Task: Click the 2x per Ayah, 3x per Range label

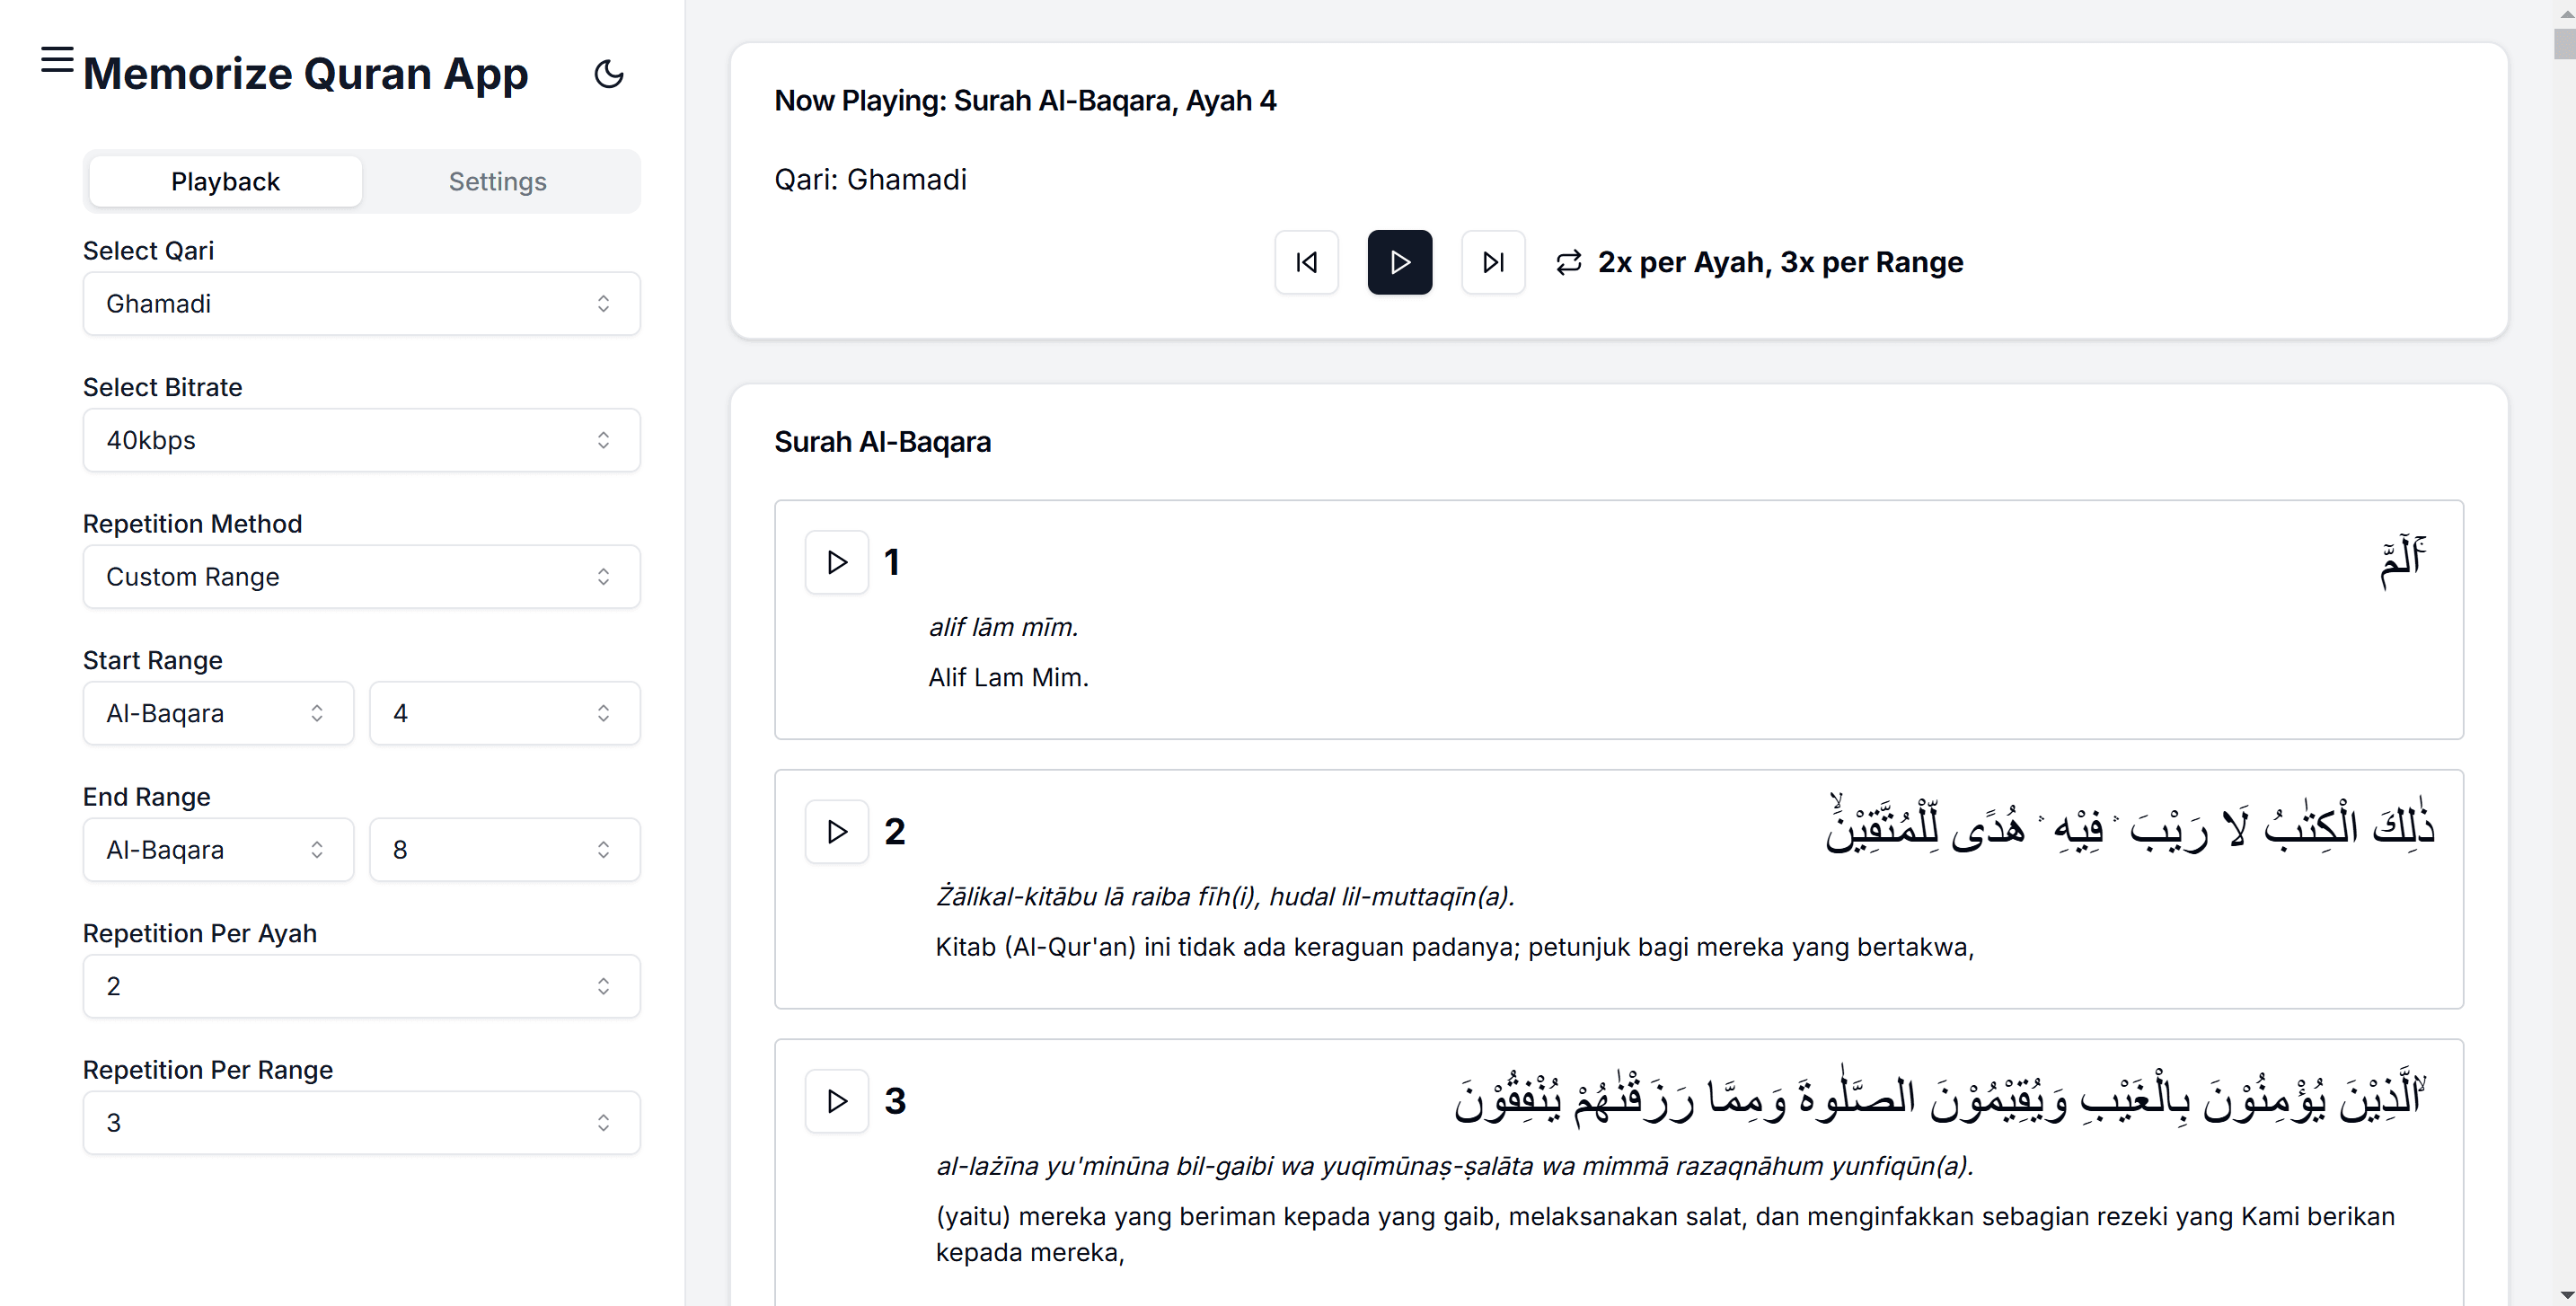Action: pos(1780,262)
